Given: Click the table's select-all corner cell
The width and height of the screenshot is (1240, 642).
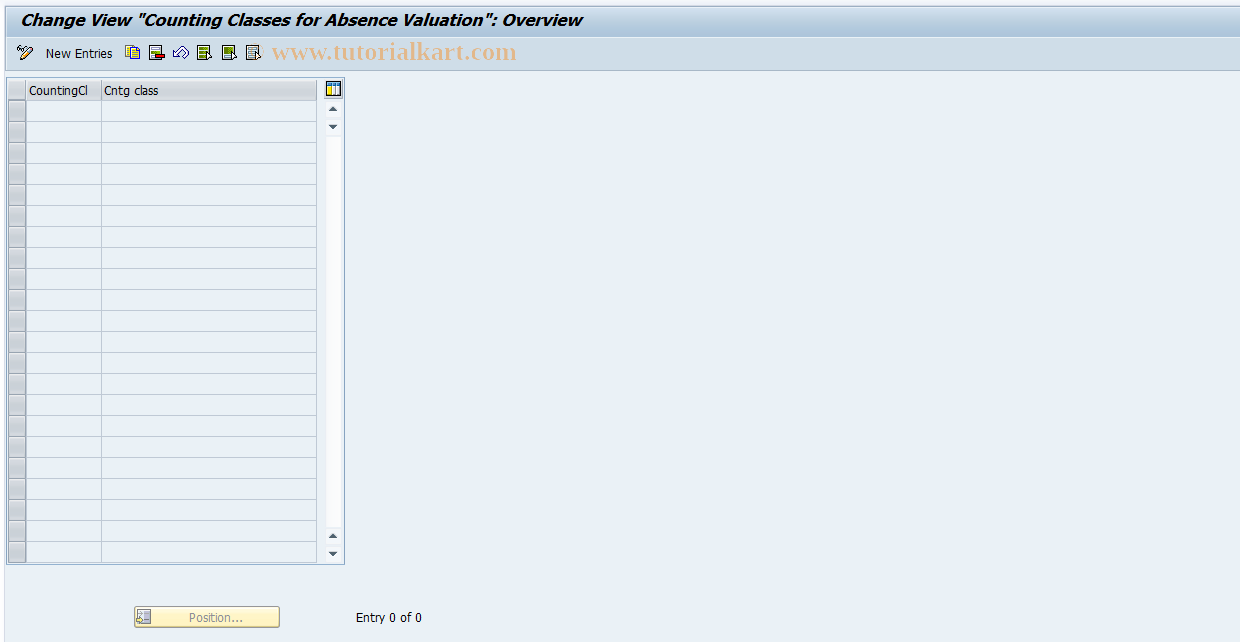Looking at the screenshot, I should [17, 90].
